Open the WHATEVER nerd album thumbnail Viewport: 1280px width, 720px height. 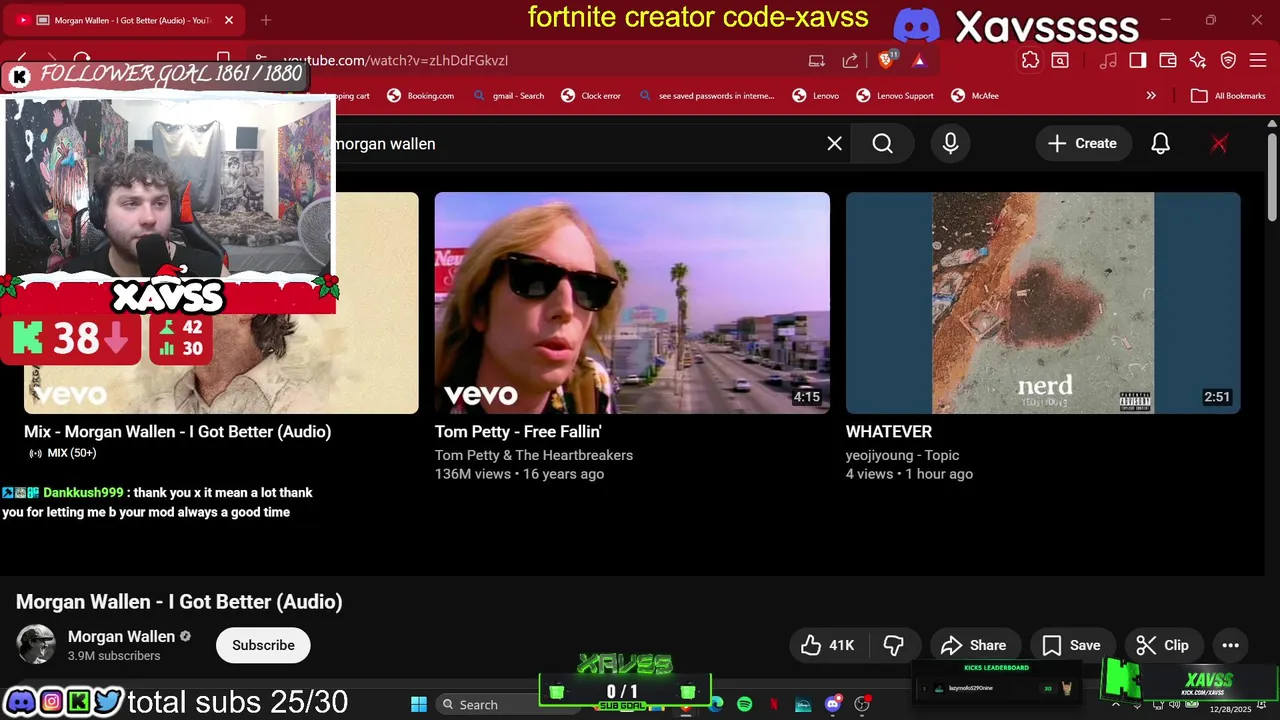click(x=1043, y=303)
